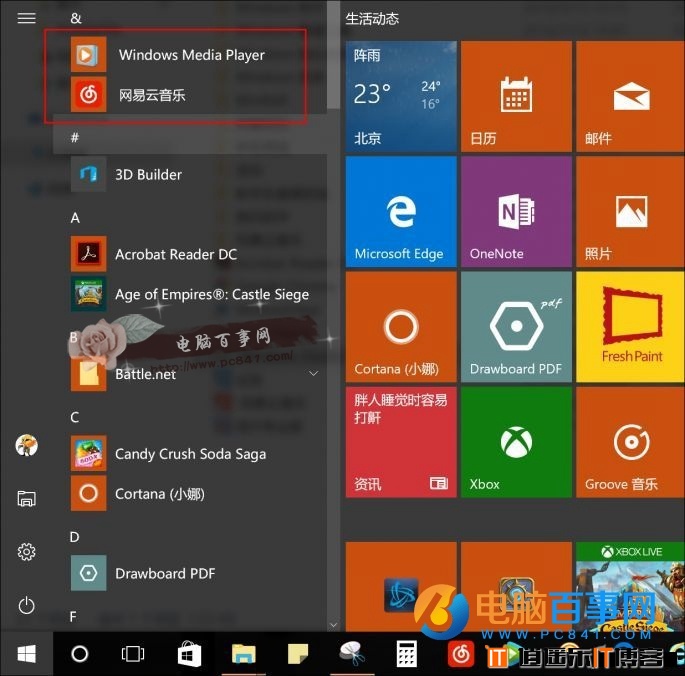Launch the Fresh Paint tile
685x676 pixels.
(x=630, y=327)
